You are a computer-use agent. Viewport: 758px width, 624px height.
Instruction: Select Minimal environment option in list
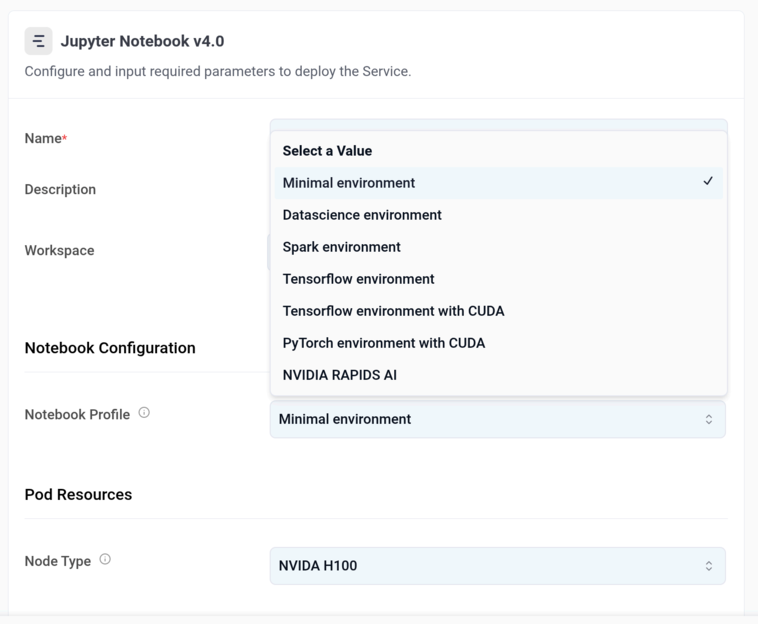click(x=498, y=183)
